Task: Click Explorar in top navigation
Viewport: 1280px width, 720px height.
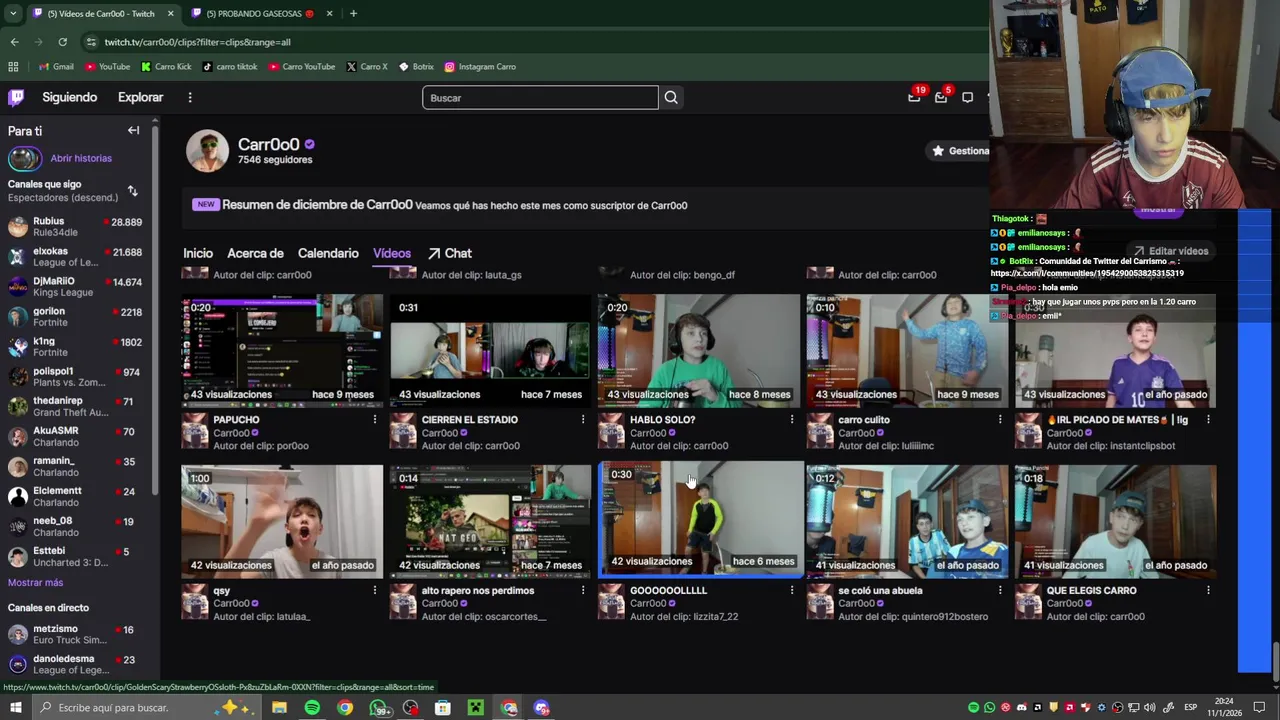Action: (x=140, y=97)
